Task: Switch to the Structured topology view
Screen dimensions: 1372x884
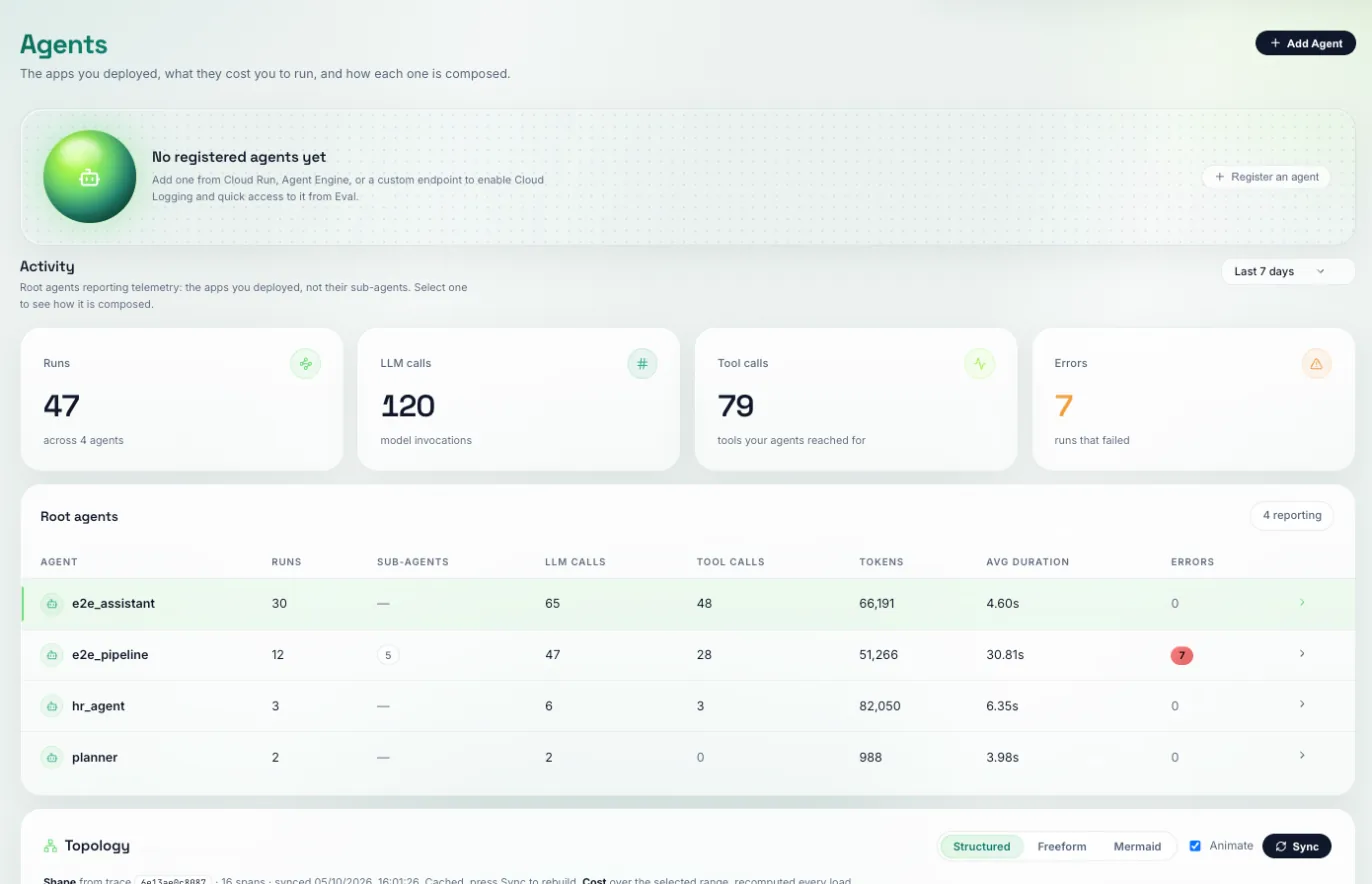Action: click(982, 846)
